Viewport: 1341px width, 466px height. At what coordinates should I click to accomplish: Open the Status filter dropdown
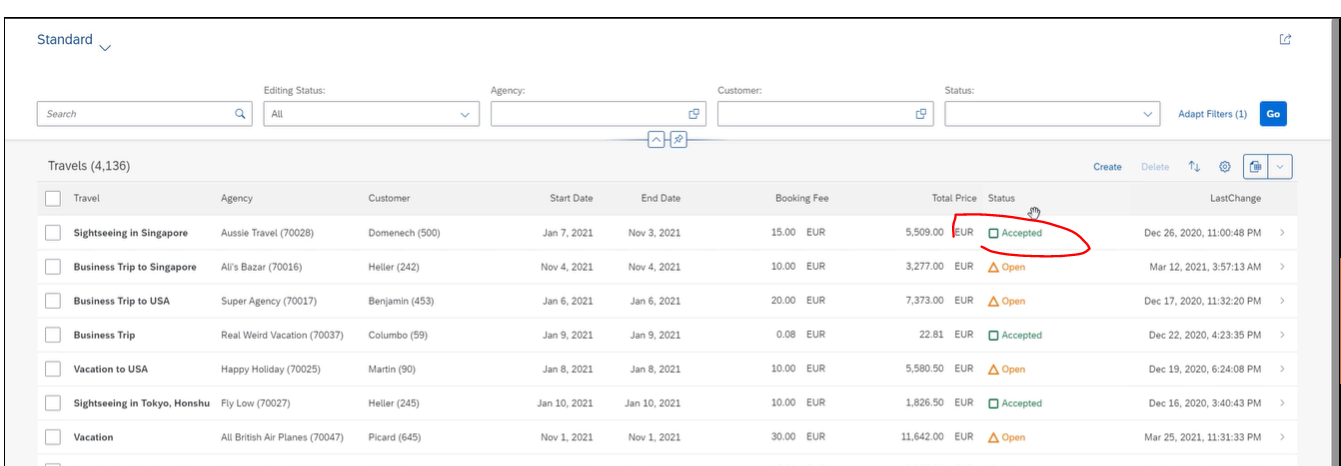(1052, 114)
